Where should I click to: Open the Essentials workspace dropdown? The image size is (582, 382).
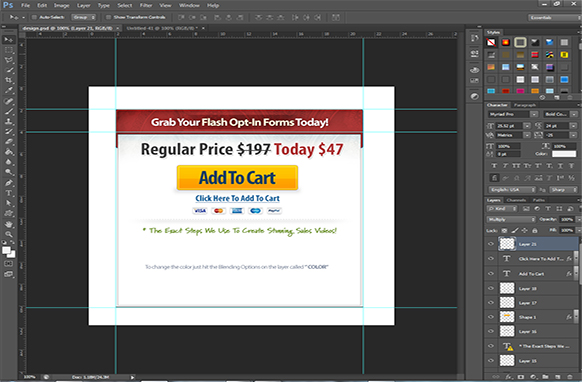(554, 17)
